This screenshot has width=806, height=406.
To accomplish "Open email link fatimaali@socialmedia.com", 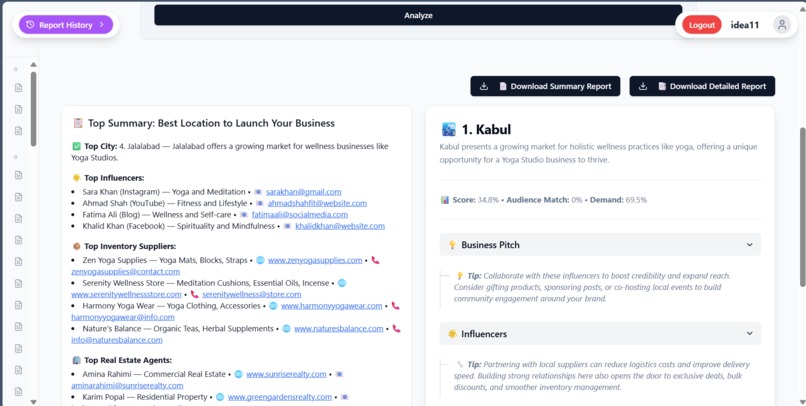I will [300, 214].
